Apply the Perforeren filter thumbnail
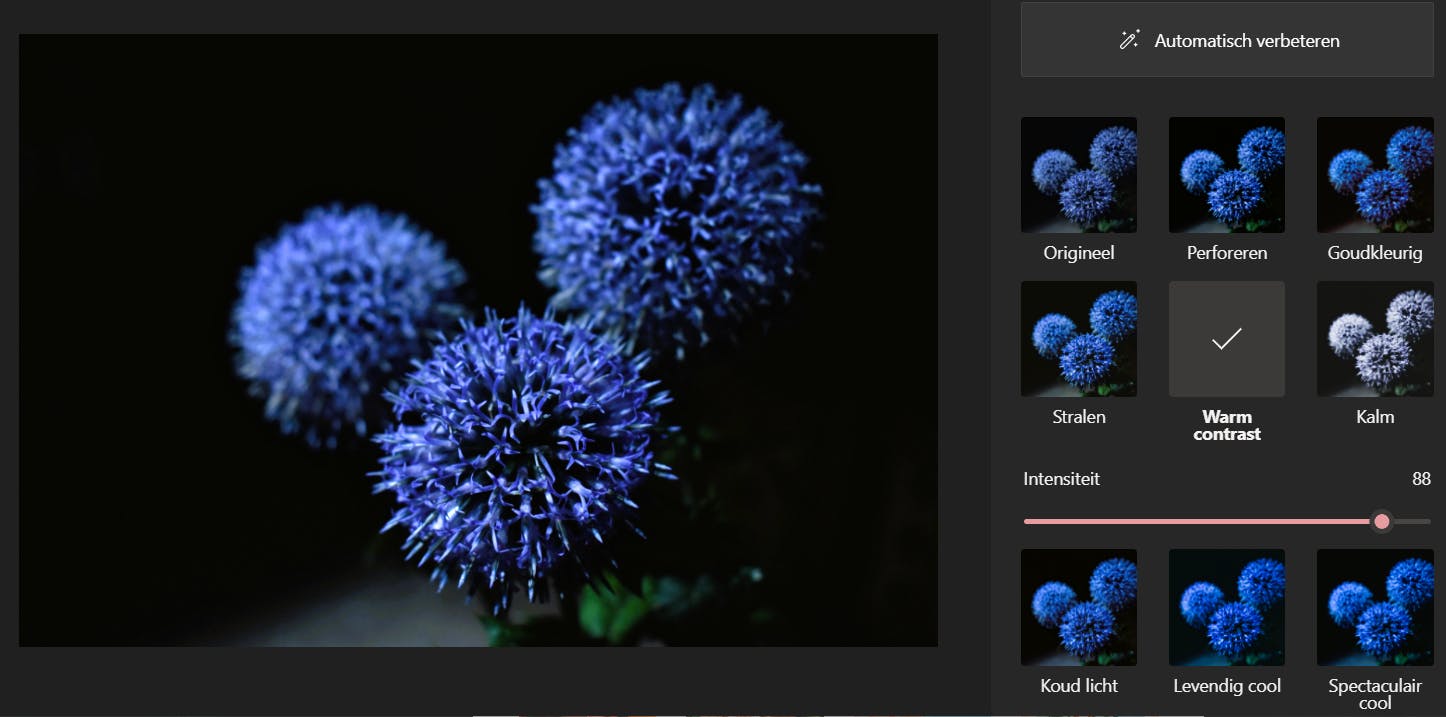 pyautogui.click(x=1227, y=175)
